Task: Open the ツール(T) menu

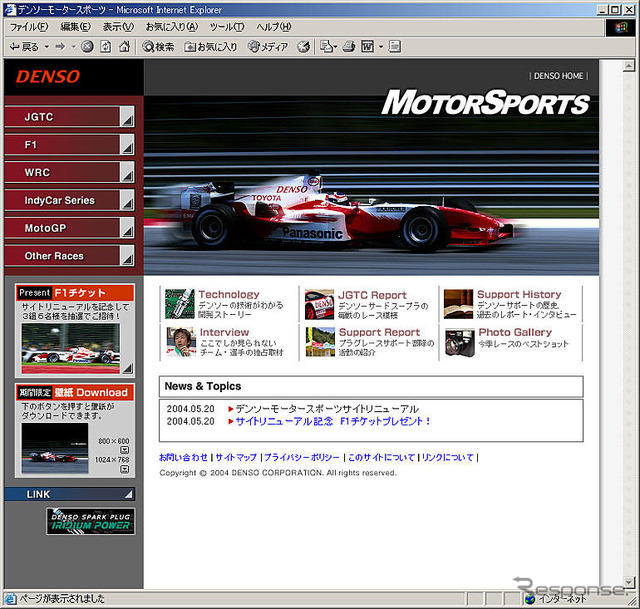Action: click(x=227, y=27)
